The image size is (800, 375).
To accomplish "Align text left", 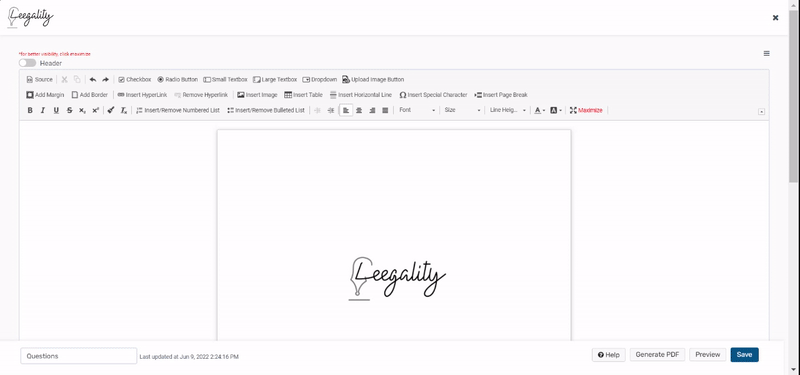I will click(346, 110).
